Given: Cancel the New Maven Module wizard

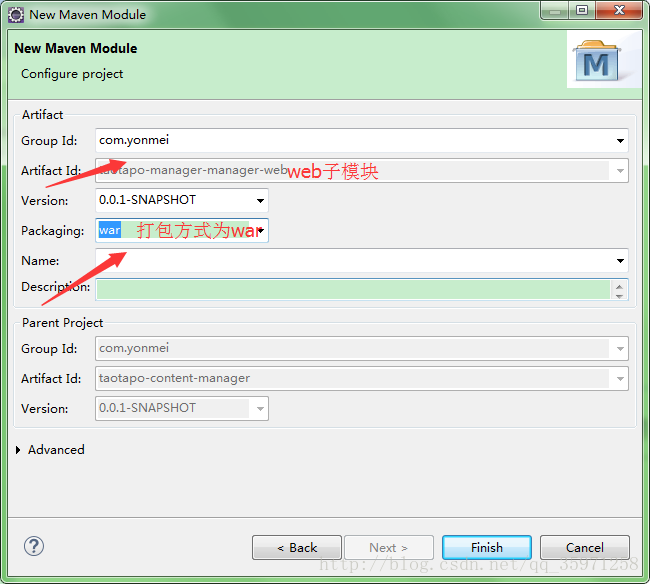Looking at the screenshot, I should click(585, 548).
